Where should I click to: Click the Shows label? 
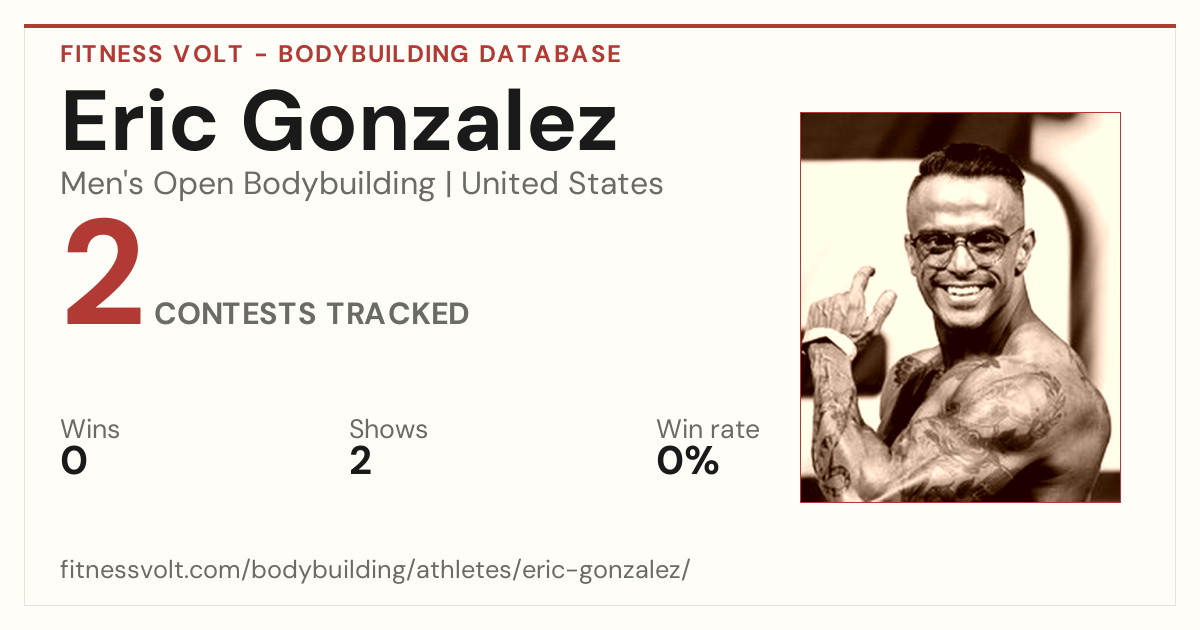(x=388, y=429)
